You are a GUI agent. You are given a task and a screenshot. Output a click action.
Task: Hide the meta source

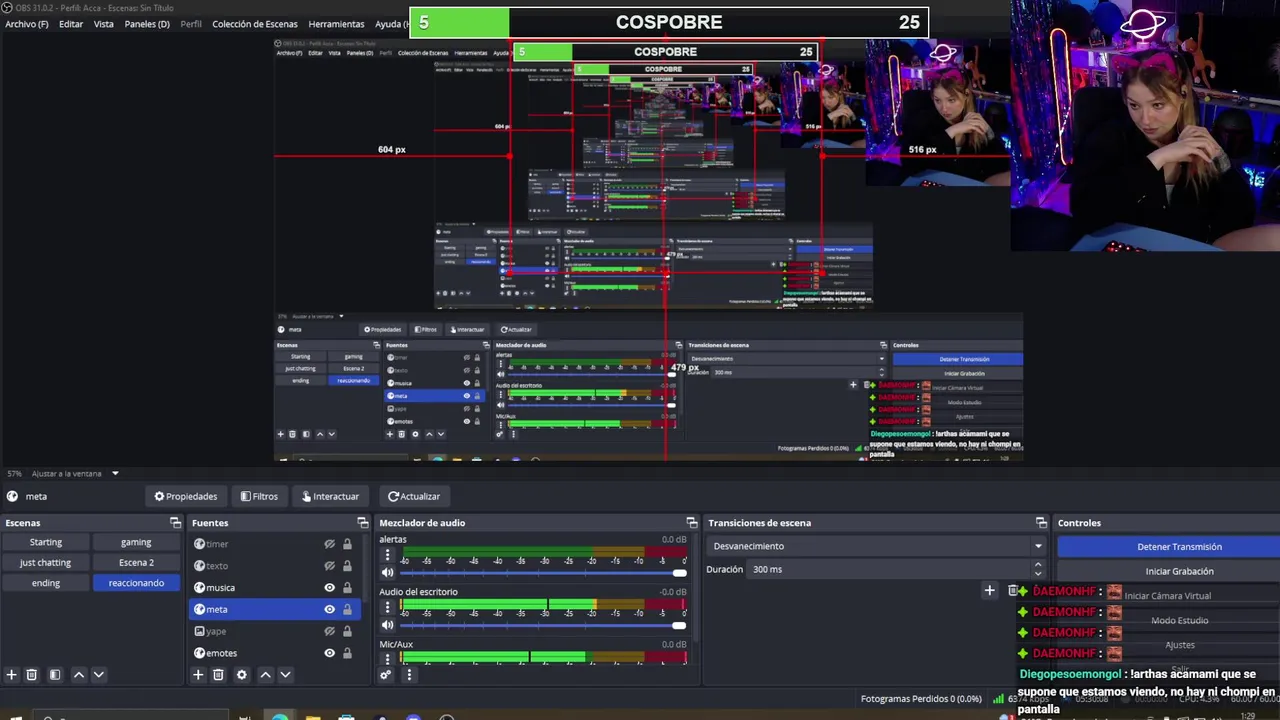(x=329, y=609)
